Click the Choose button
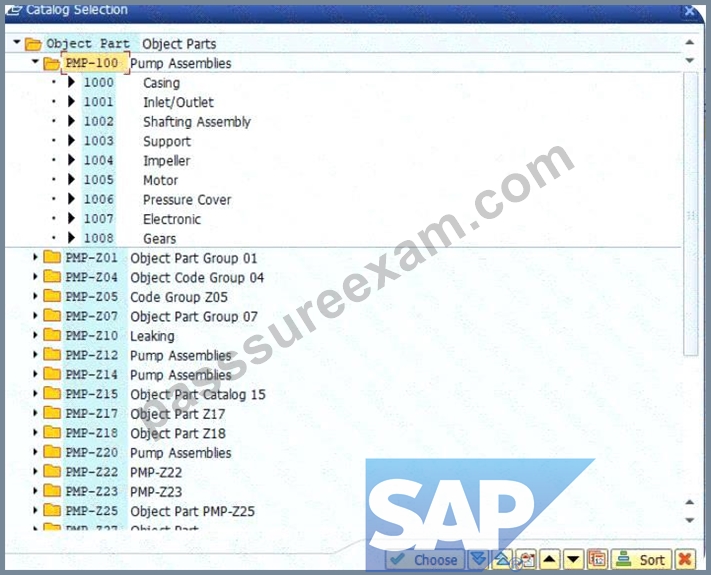711x575 pixels. tap(425, 559)
